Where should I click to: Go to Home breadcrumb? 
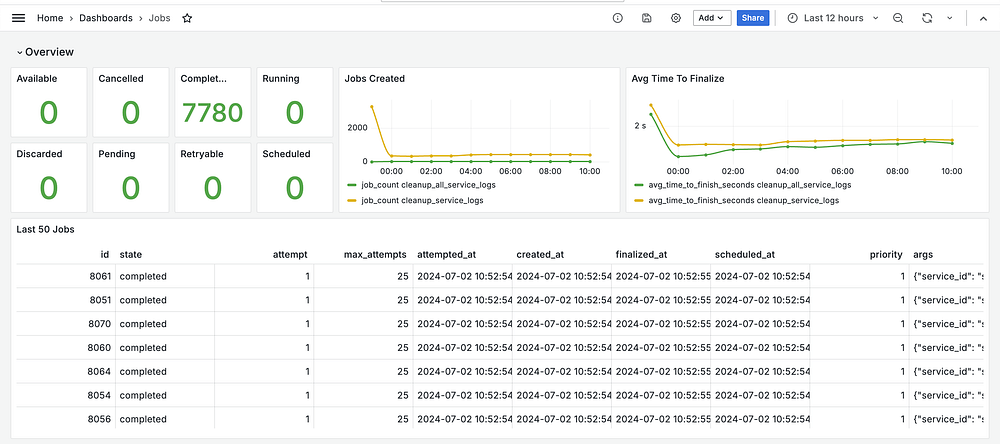click(50, 18)
